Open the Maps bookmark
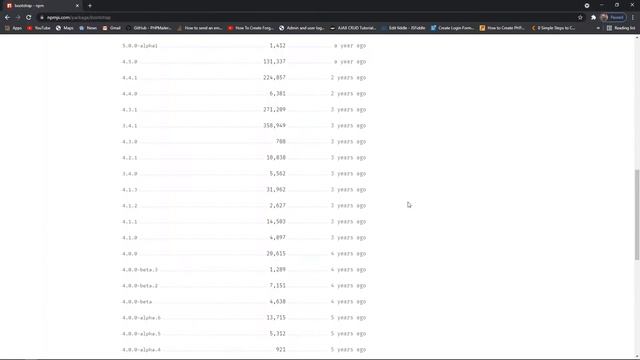This screenshot has height=360, width=640. [65, 28]
